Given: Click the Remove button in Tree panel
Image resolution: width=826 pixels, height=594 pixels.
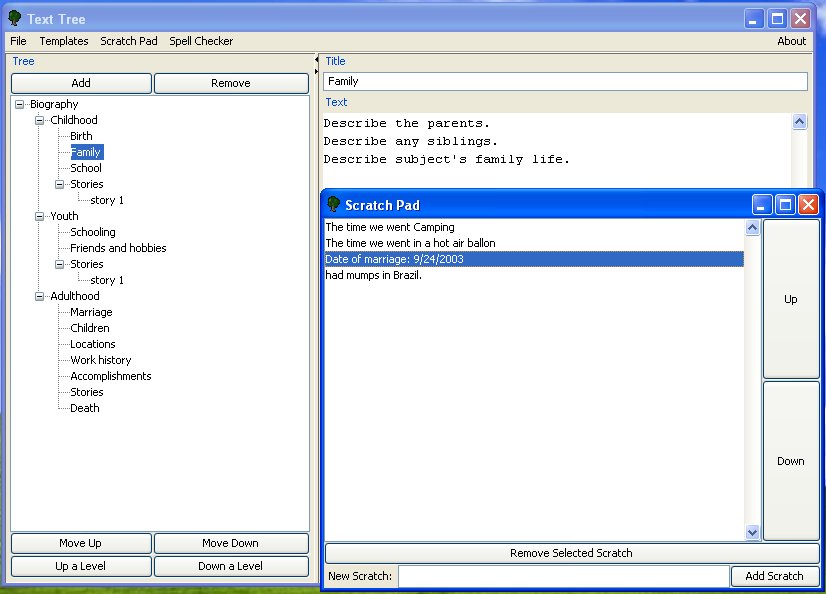Looking at the screenshot, I should [x=231, y=83].
